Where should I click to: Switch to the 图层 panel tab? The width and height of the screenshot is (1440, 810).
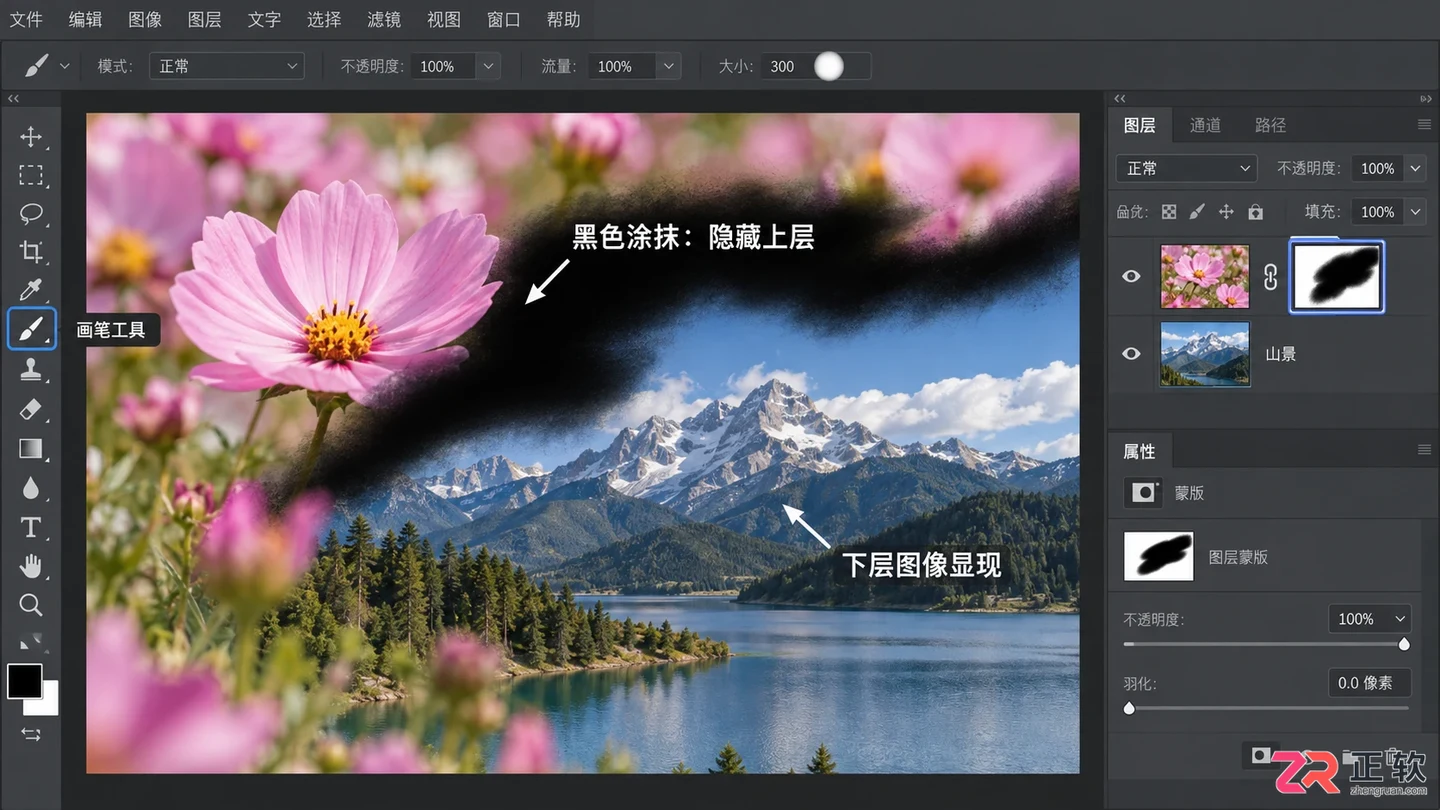(x=1139, y=125)
